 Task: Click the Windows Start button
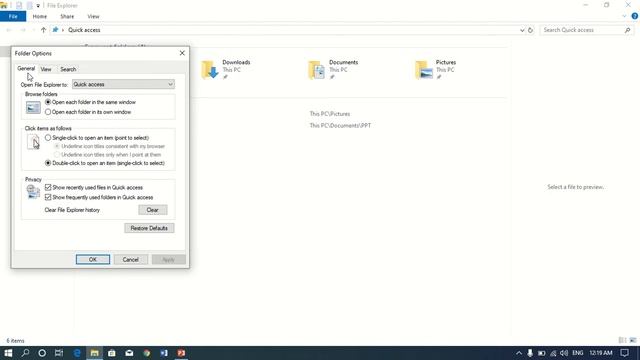(x=8, y=353)
